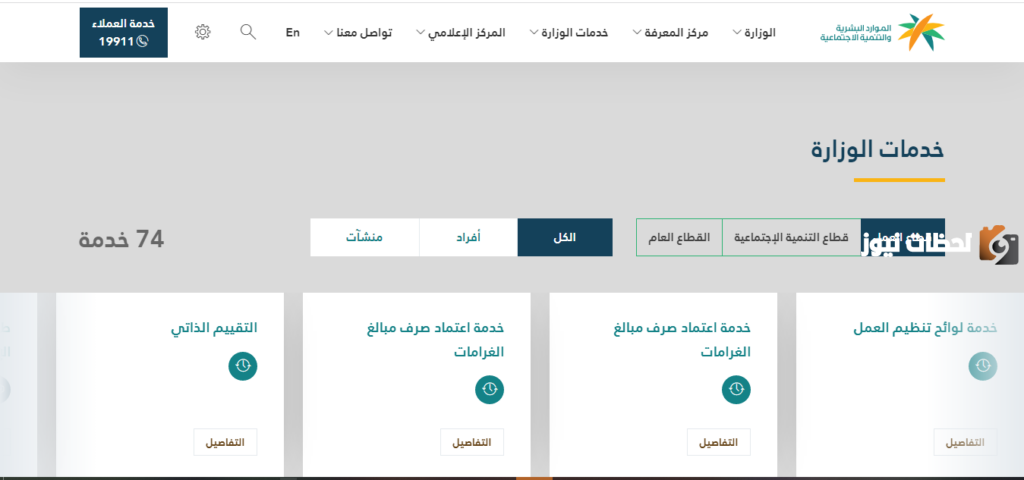1024x480 pixels.
Task: Open the التقييم الذاتي service title
Action: pyautogui.click(x=214, y=328)
